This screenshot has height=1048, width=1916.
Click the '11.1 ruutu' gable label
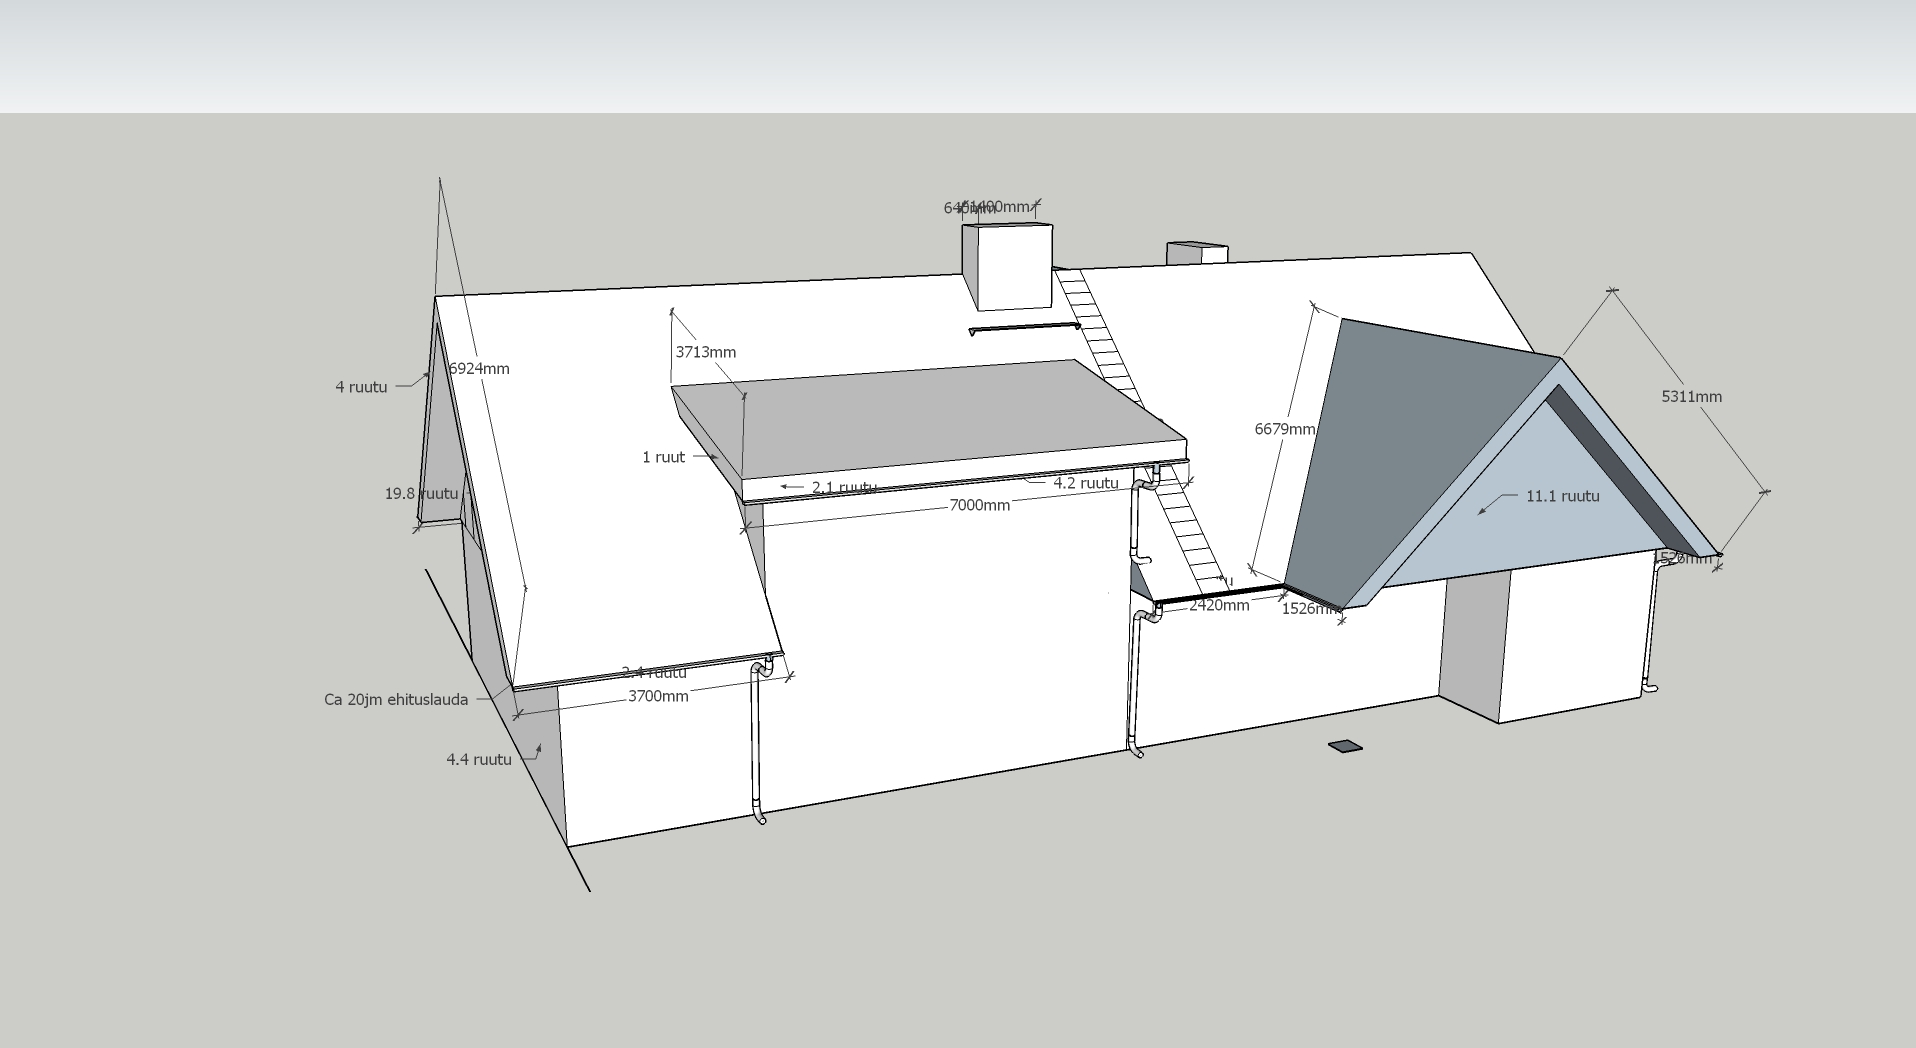(x=1562, y=496)
